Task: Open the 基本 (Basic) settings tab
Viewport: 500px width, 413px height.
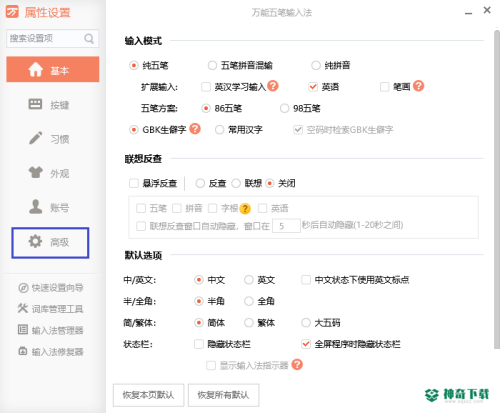Action: click(x=53, y=69)
